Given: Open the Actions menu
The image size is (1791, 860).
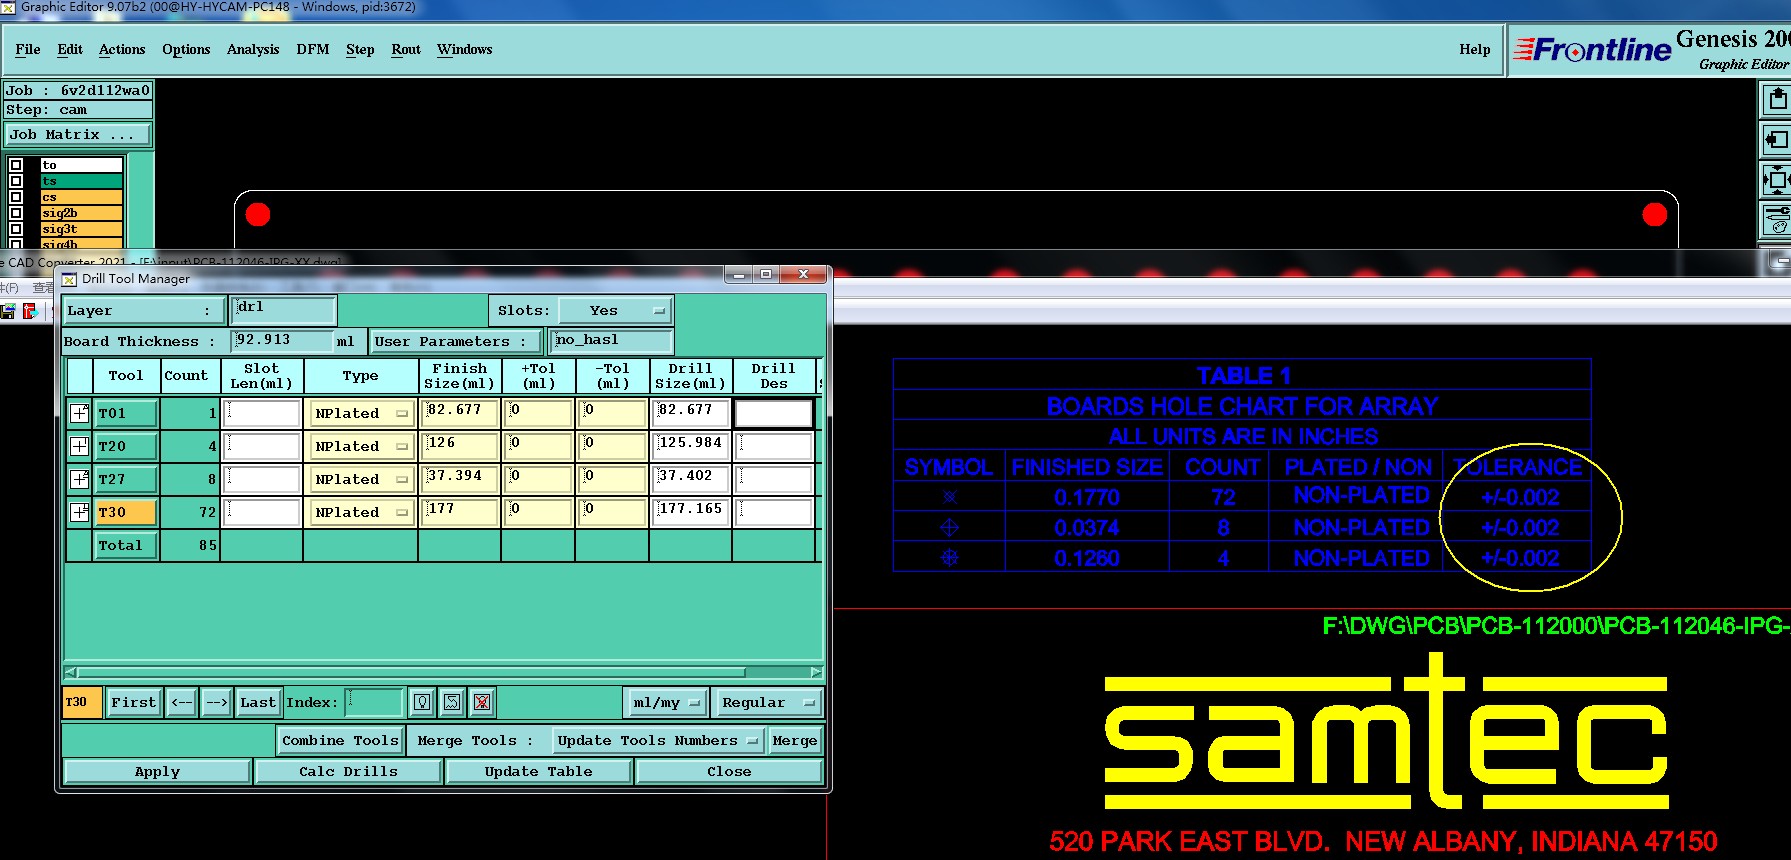Looking at the screenshot, I should click(x=122, y=49).
